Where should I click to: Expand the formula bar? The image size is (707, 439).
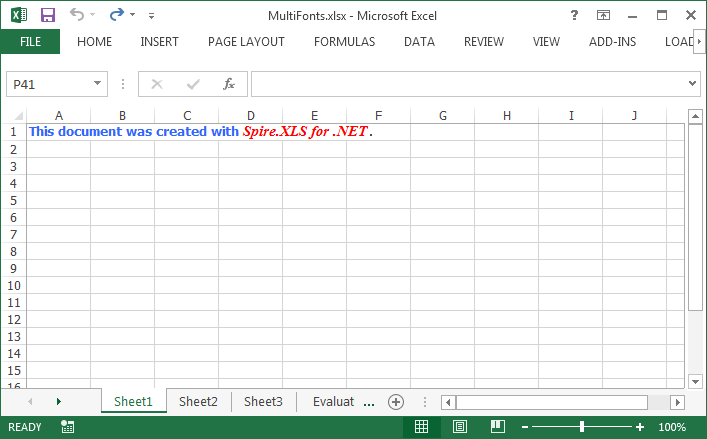[693, 83]
